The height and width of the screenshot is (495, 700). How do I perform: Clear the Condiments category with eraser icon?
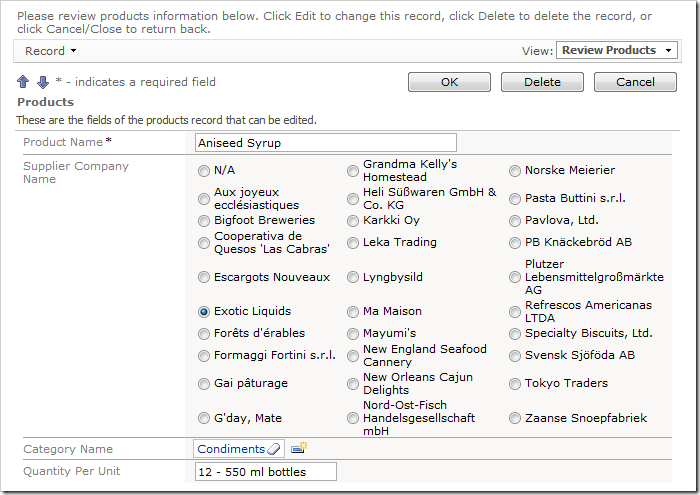(x=275, y=450)
